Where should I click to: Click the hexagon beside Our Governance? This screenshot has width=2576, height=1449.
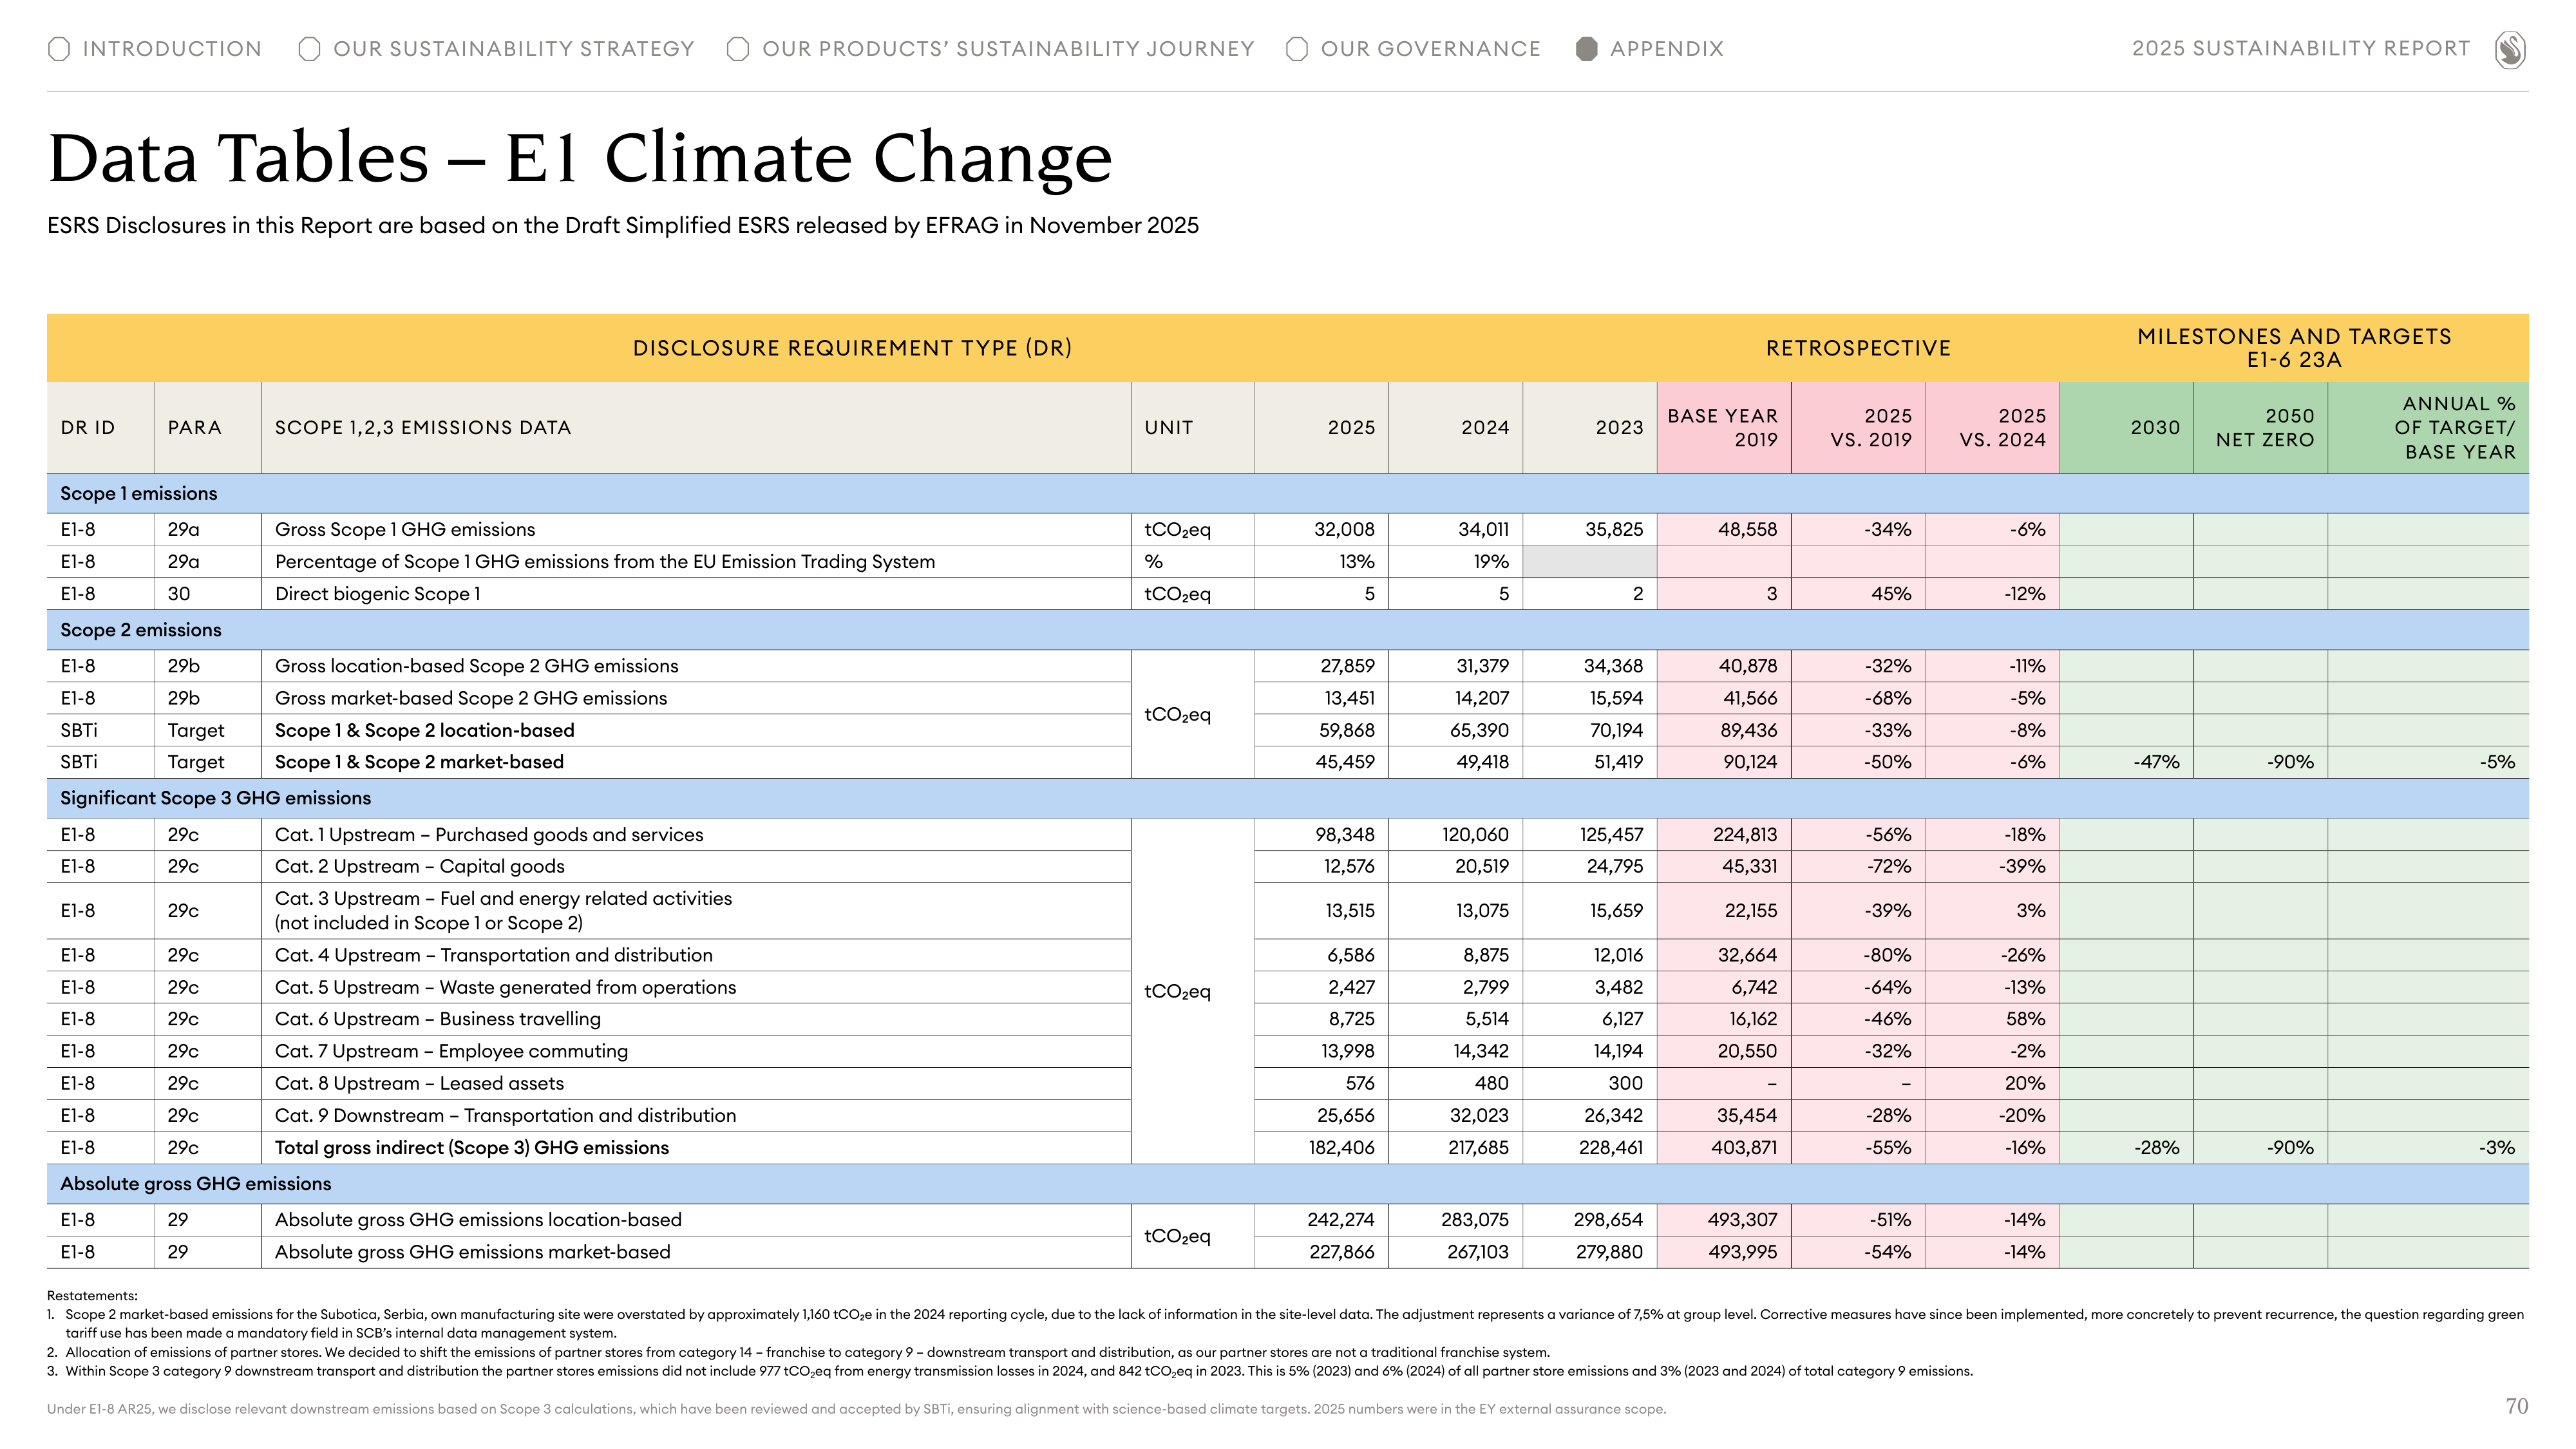tap(1297, 49)
